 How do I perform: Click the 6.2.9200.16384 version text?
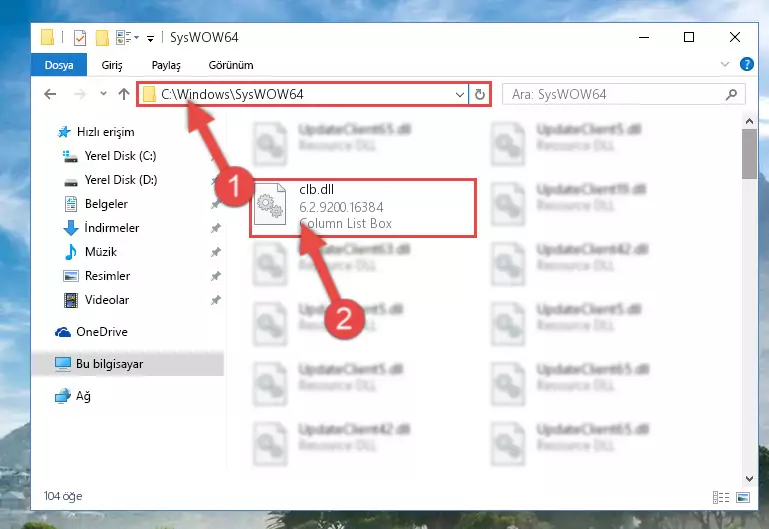[341, 207]
